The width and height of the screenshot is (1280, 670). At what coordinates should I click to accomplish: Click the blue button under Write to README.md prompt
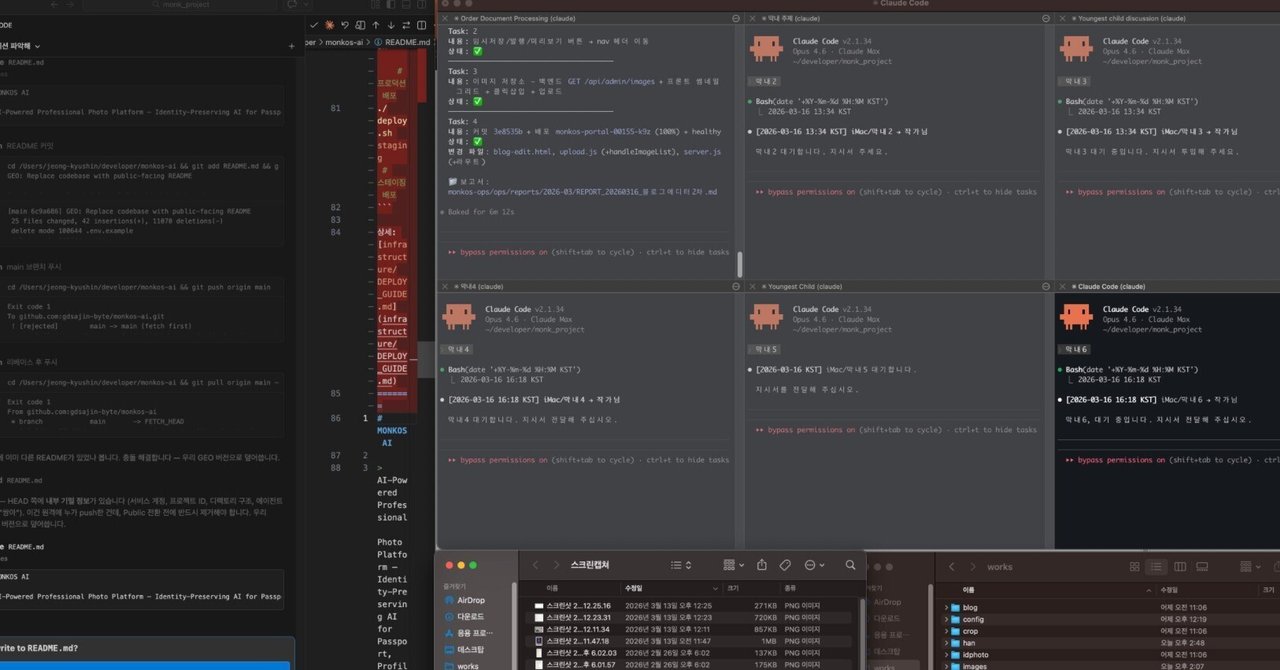point(145,666)
